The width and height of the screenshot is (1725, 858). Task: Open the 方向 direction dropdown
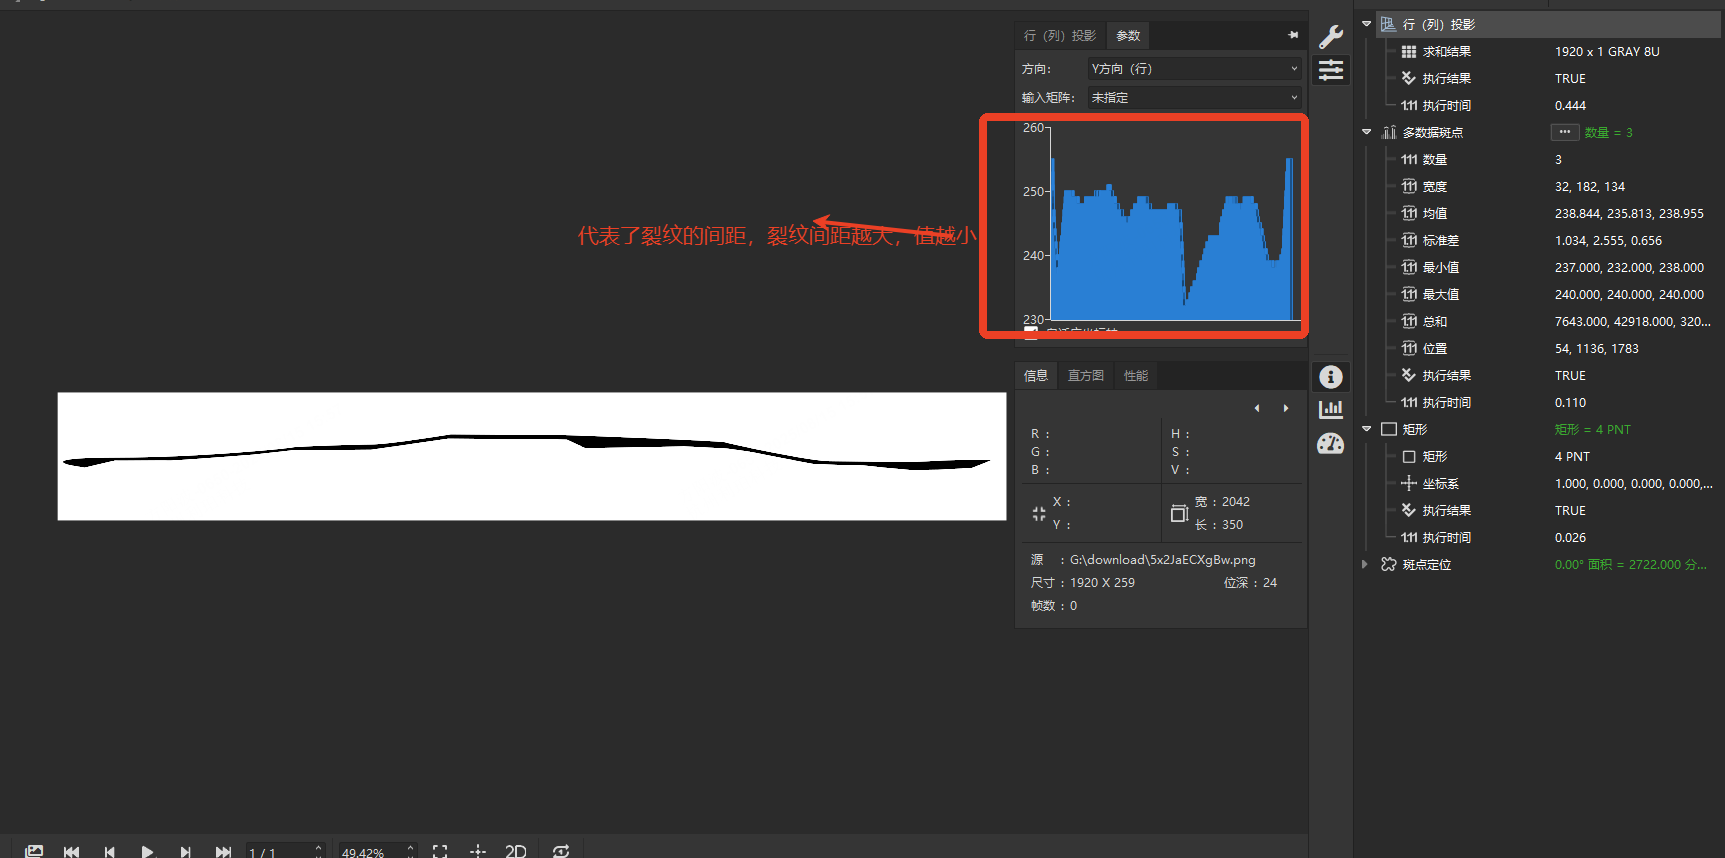(x=1194, y=69)
